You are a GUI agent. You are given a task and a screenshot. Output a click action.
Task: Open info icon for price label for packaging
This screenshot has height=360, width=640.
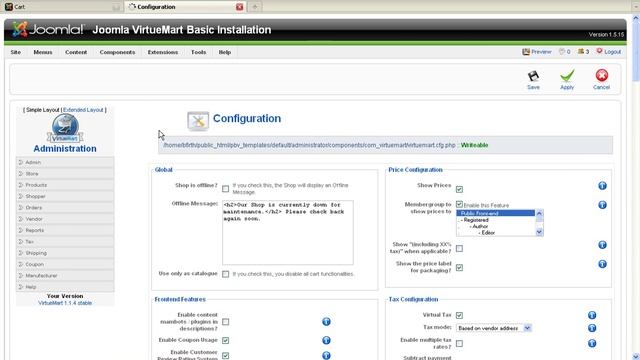click(602, 264)
